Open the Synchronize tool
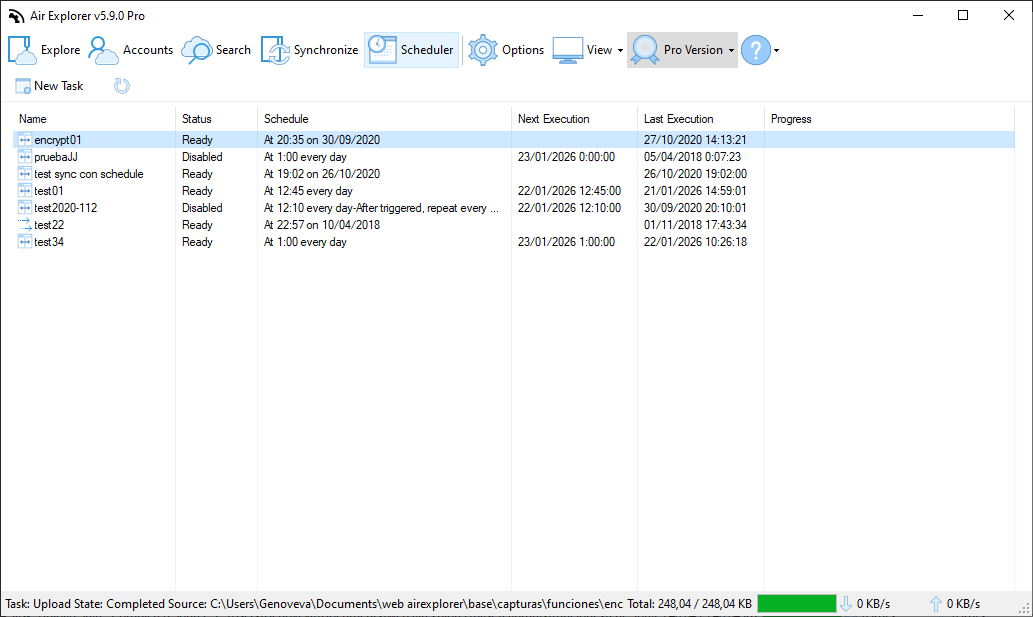Image resolution: width=1033 pixels, height=617 pixels. tap(309, 49)
